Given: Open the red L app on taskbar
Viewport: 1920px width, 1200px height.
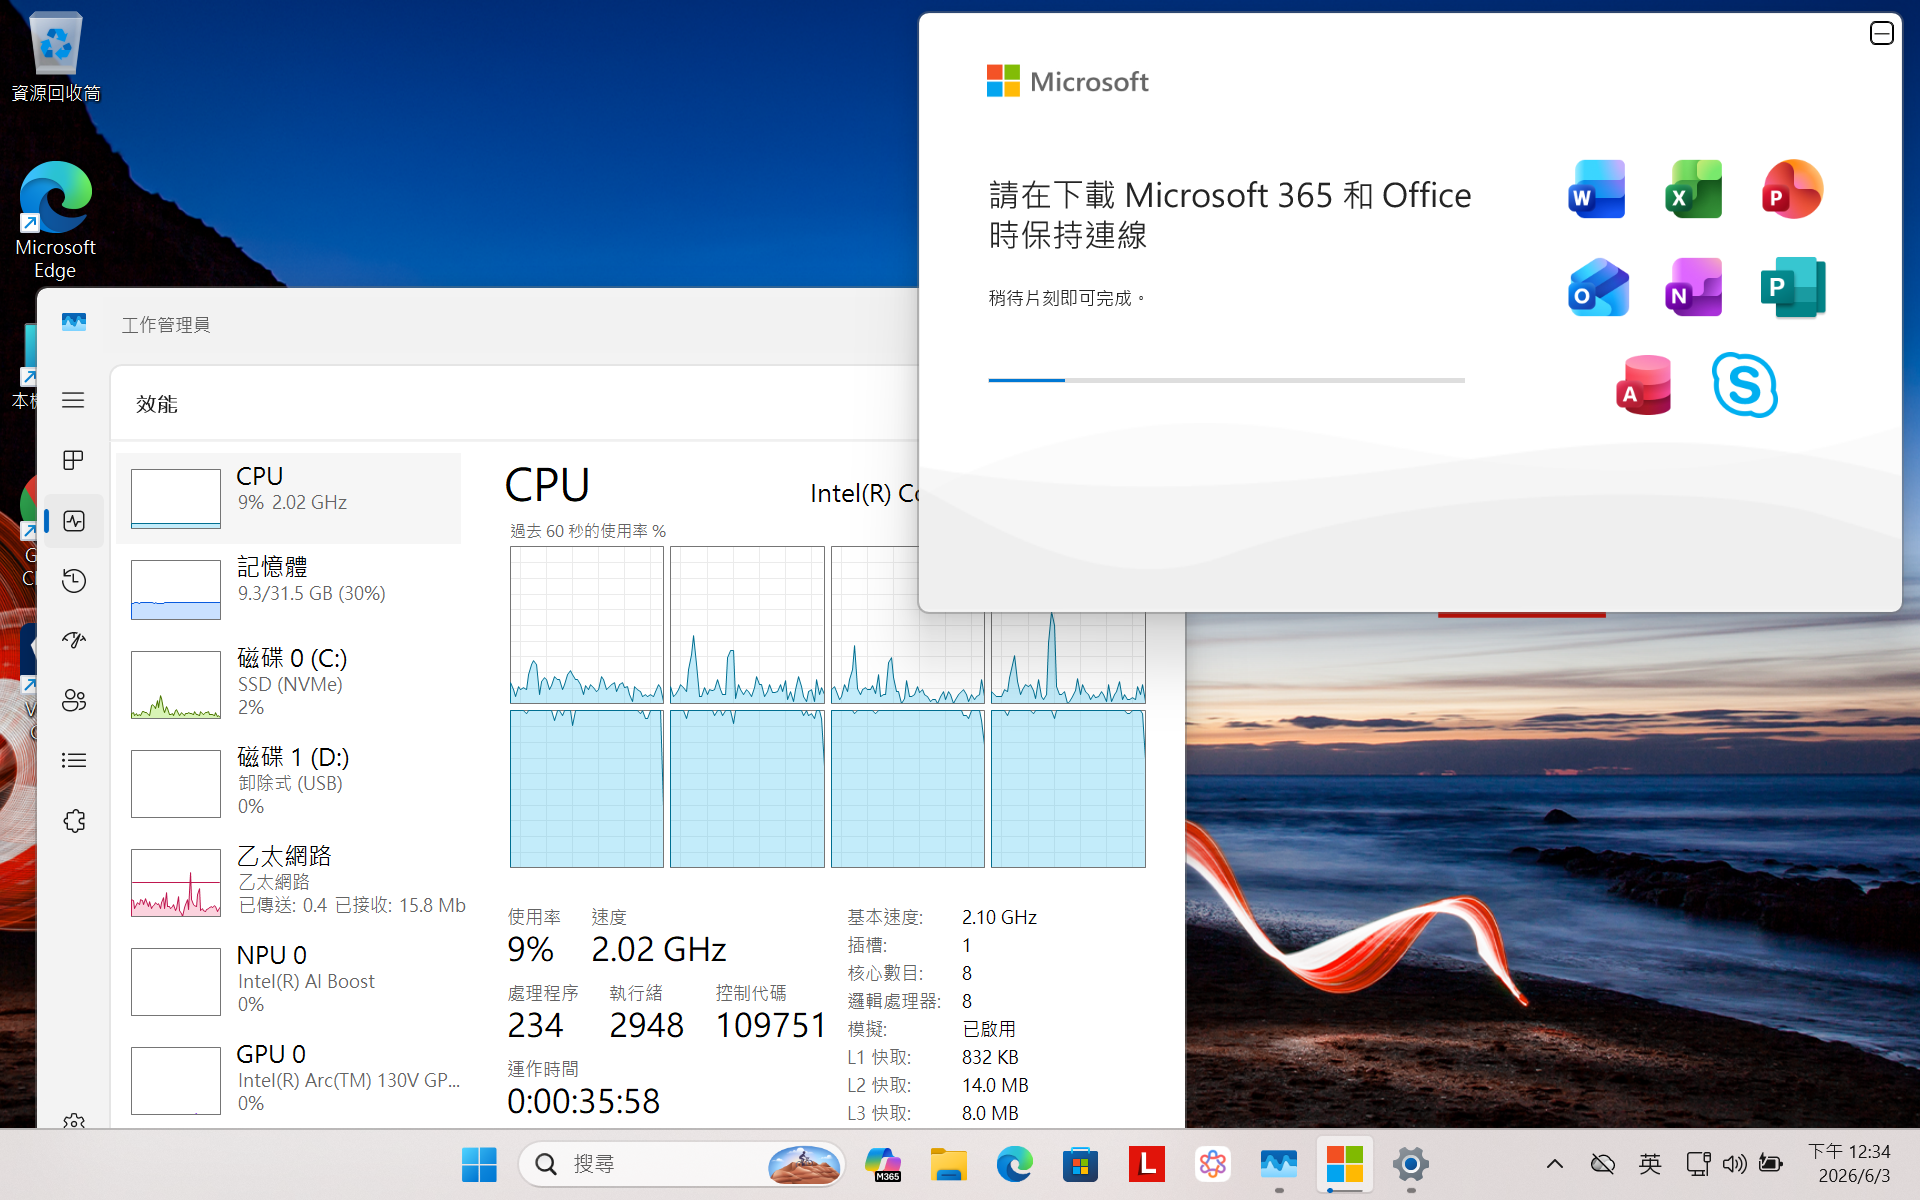Looking at the screenshot, I should pos(1146,1164).
